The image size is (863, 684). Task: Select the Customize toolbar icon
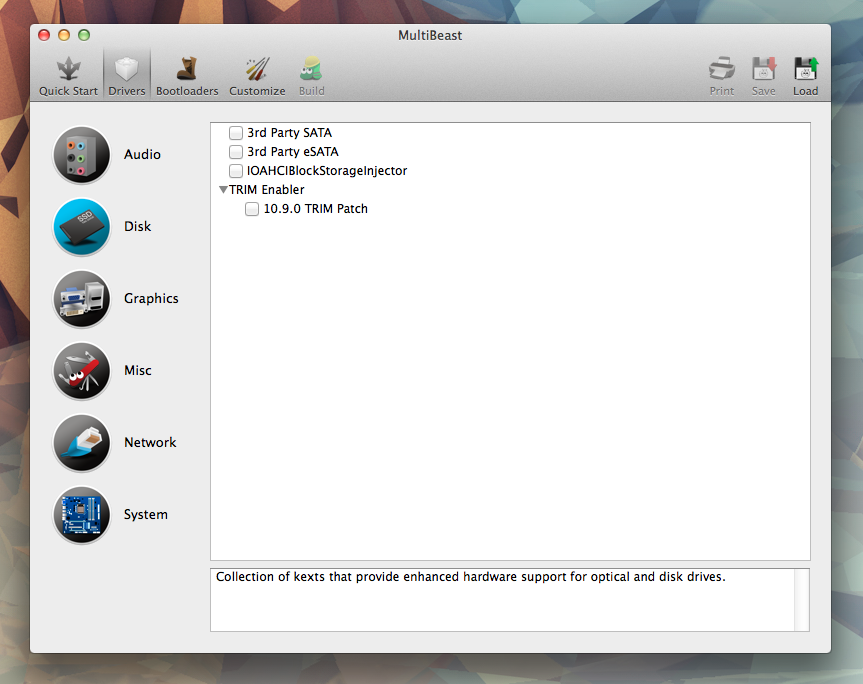coord(256,70)
